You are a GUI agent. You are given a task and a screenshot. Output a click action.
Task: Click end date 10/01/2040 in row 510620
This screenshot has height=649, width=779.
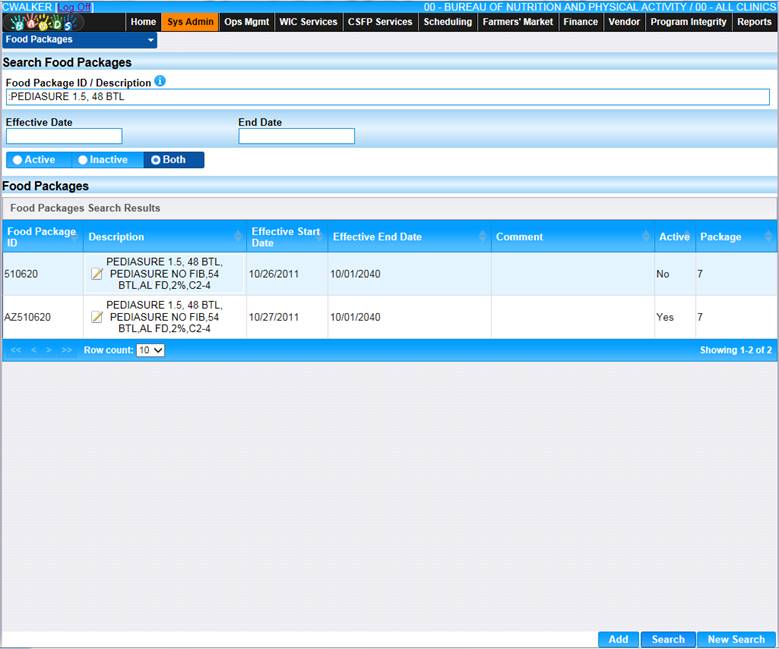pyautogui.click(x=355, y=274)
